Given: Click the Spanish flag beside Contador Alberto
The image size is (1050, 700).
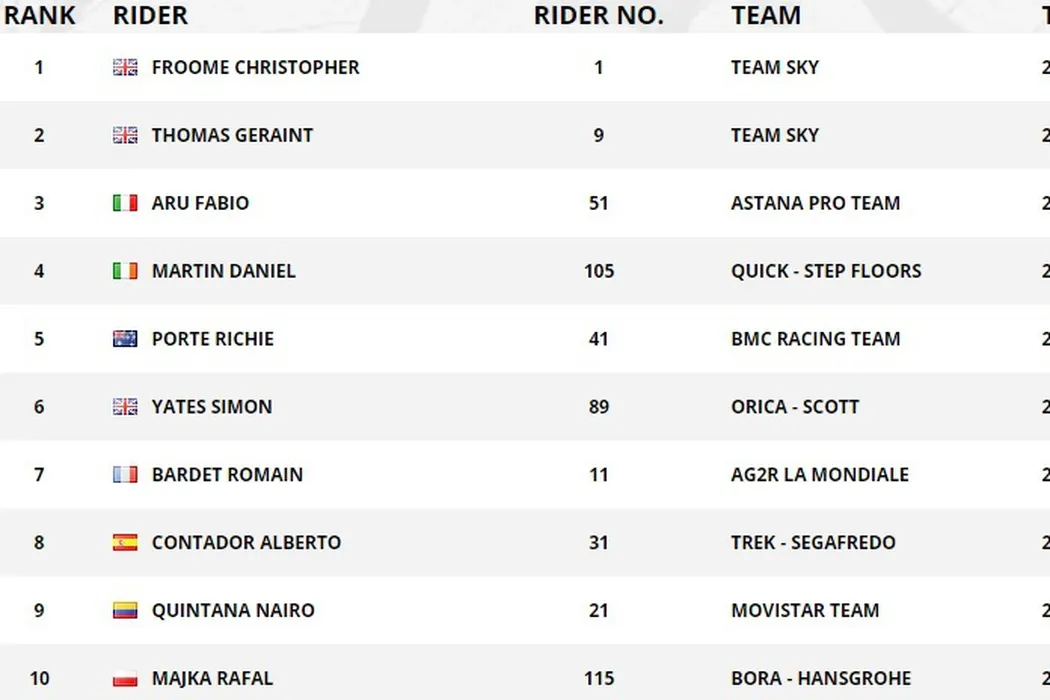Looking at the screenshot, I should click(125, 543).
